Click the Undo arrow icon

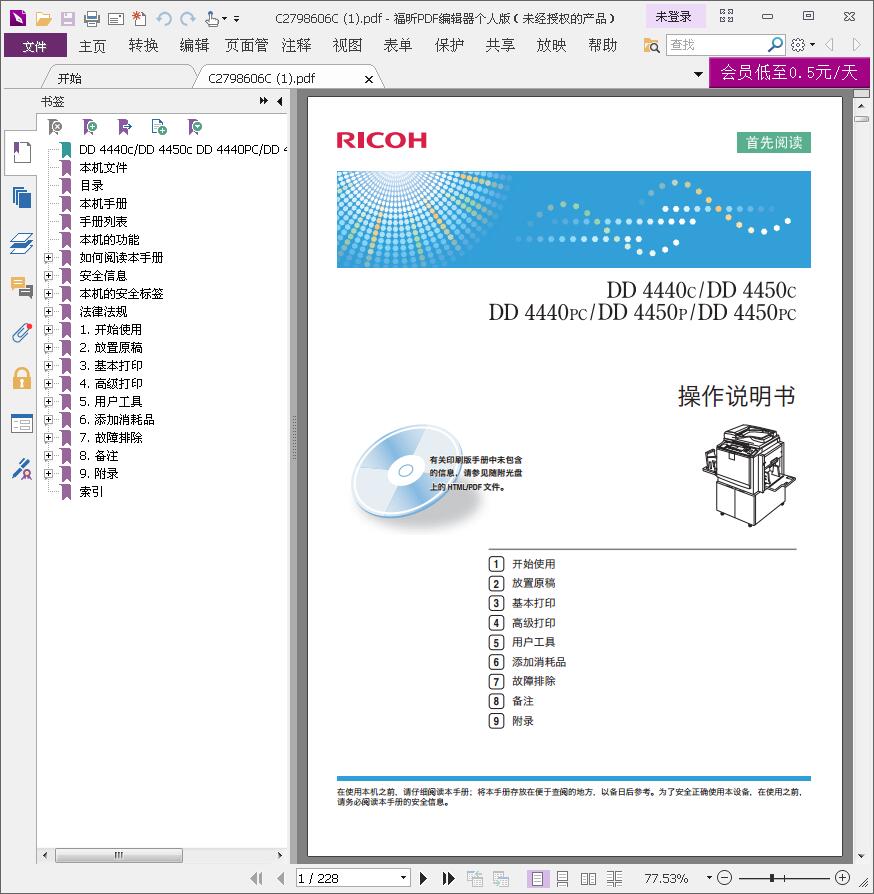[x=164, y=19]
